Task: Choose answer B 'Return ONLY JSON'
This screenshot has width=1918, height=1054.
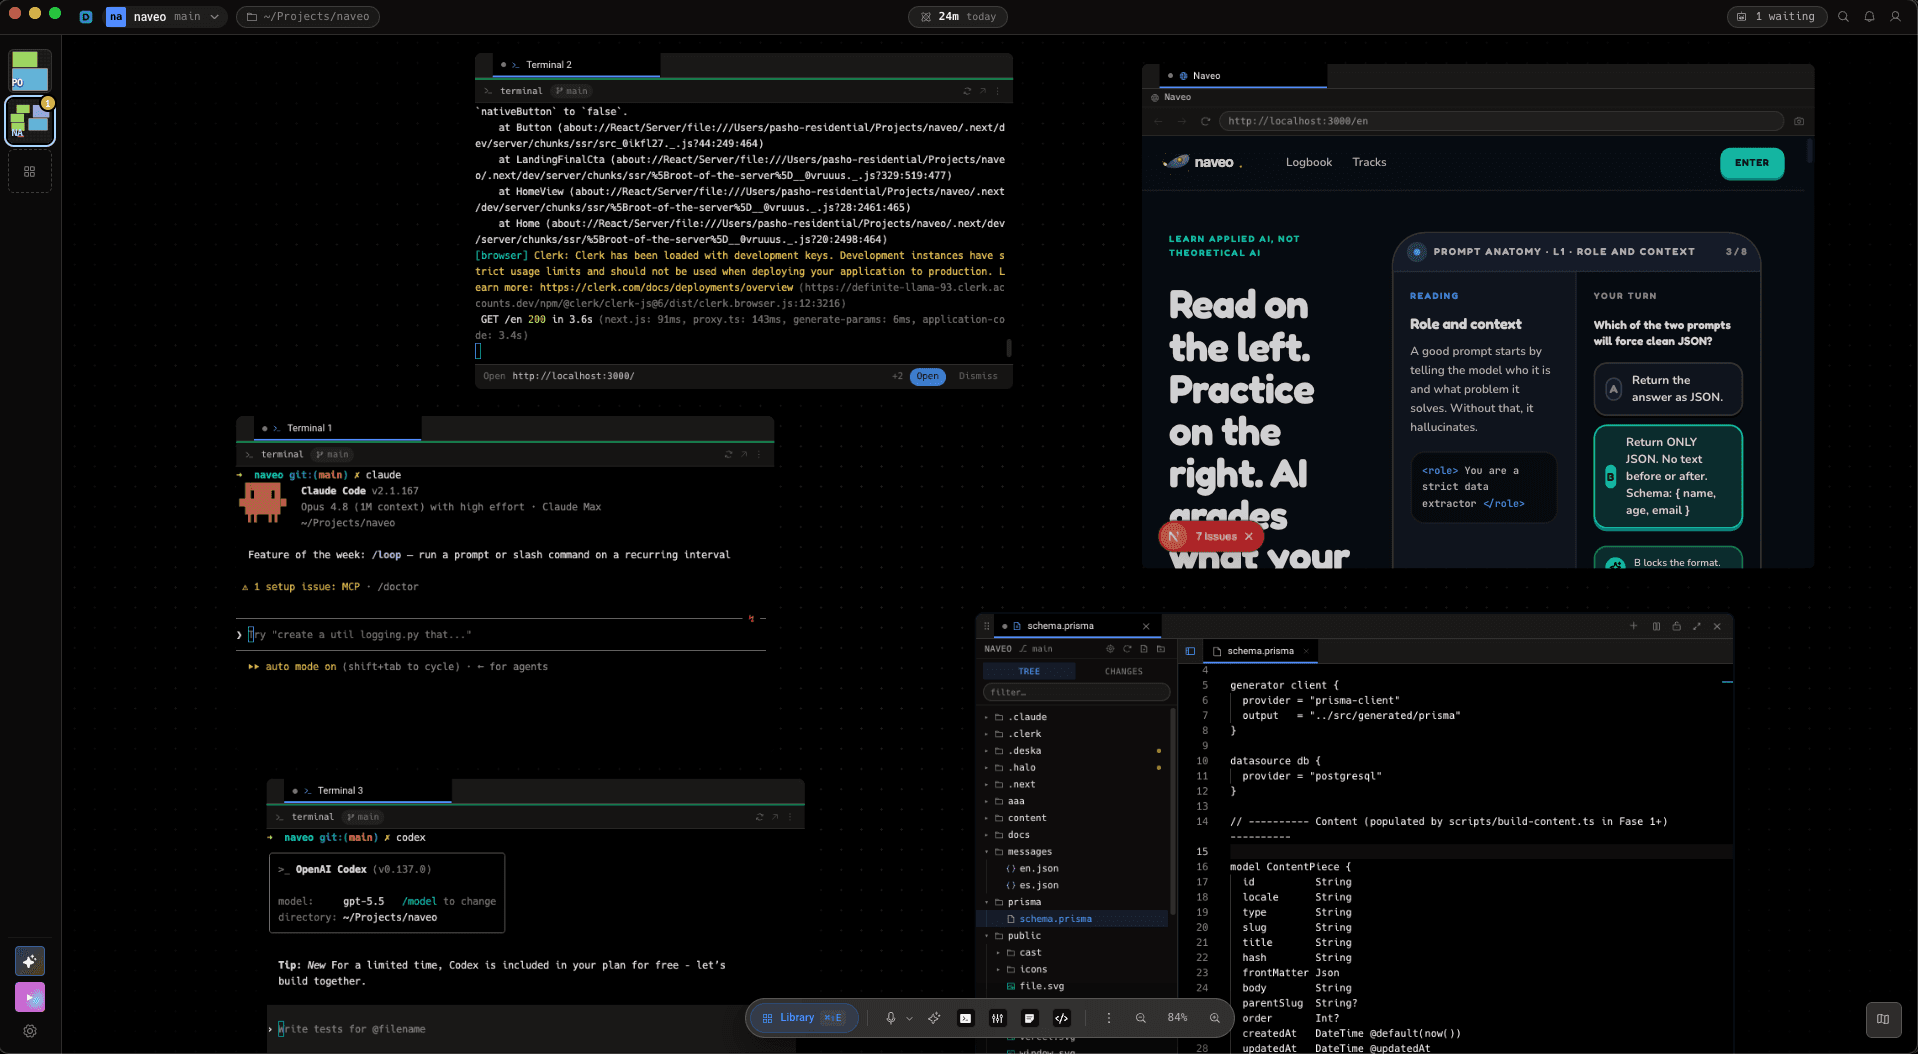Action: (x=1667, y=477)
